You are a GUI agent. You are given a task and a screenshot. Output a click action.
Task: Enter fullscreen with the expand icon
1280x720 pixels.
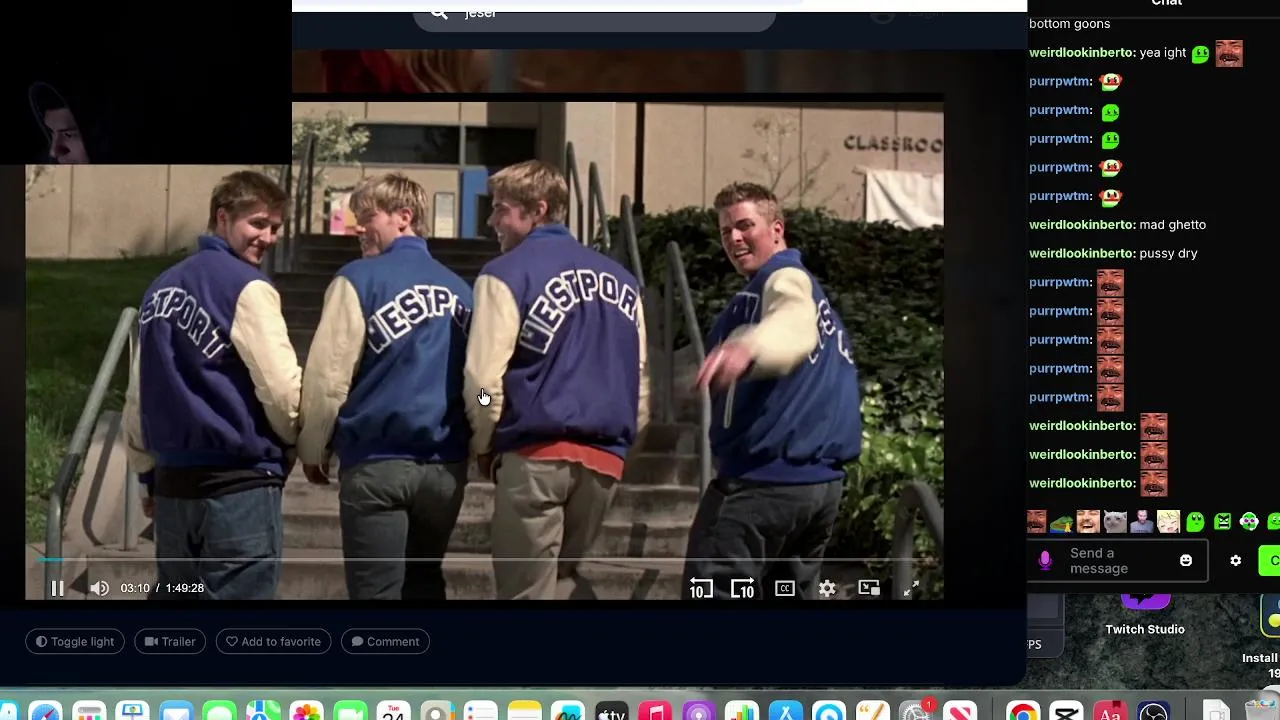911,589
